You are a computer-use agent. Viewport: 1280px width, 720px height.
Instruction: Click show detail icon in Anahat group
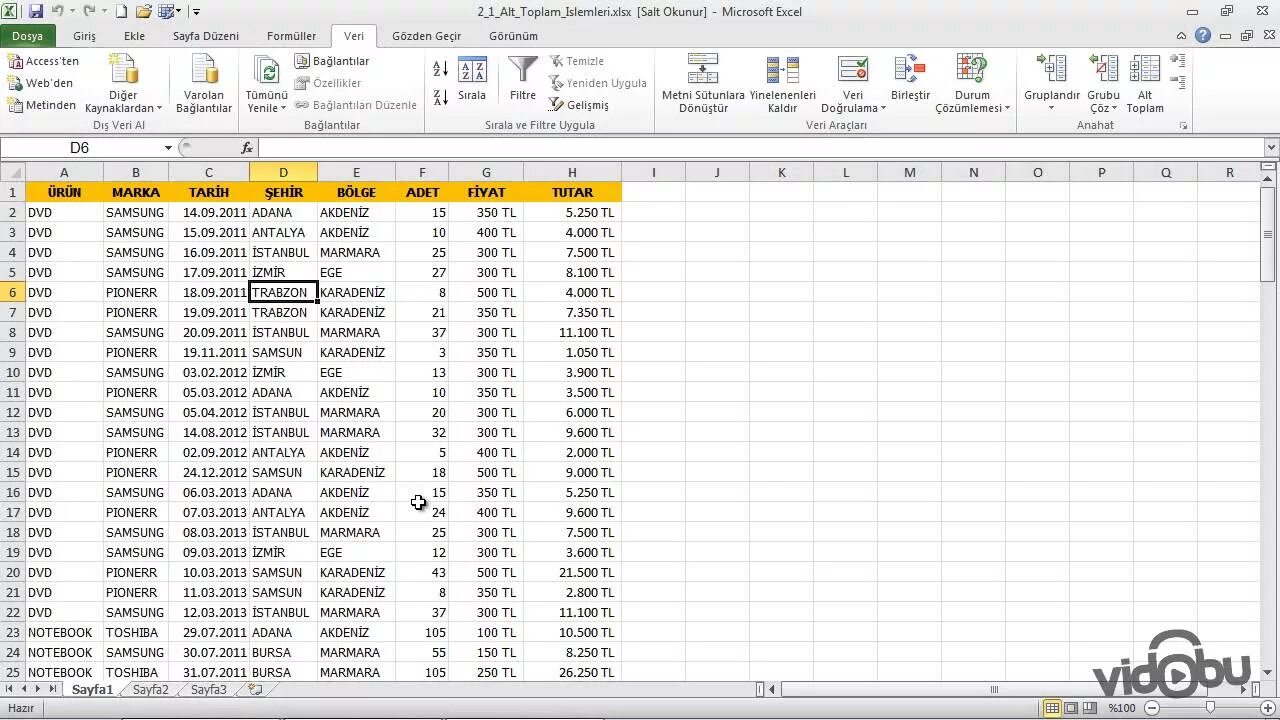[x=1178, y=61]
